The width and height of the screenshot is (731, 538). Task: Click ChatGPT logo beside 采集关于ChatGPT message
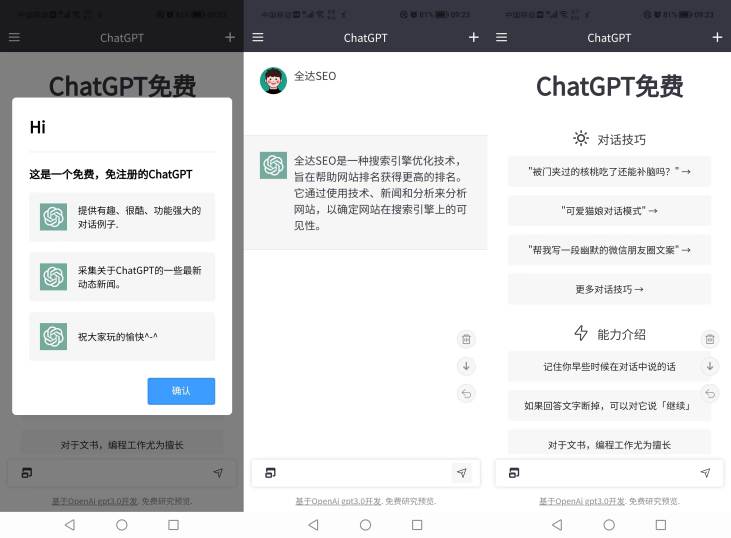click(x=53, y=276)
